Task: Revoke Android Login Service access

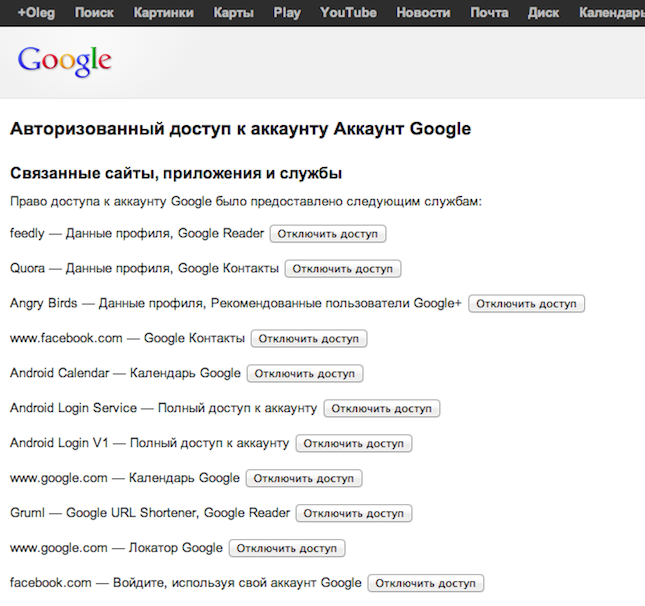Action: [382, 409]
